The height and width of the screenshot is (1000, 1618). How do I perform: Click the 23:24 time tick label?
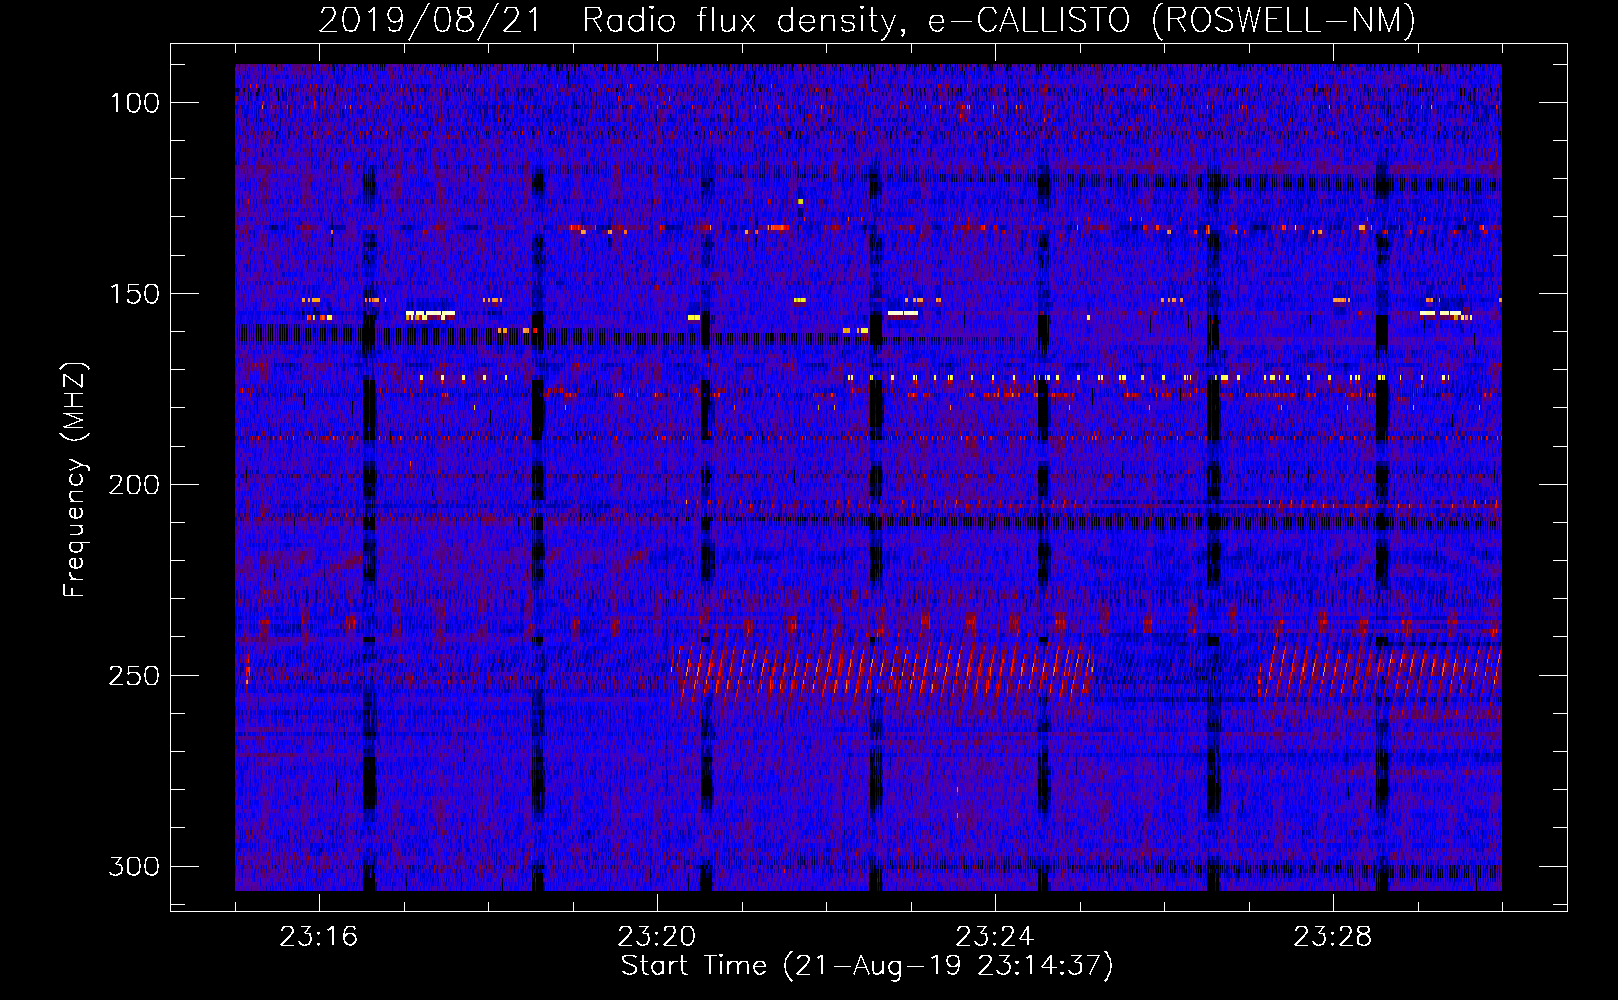995,937
